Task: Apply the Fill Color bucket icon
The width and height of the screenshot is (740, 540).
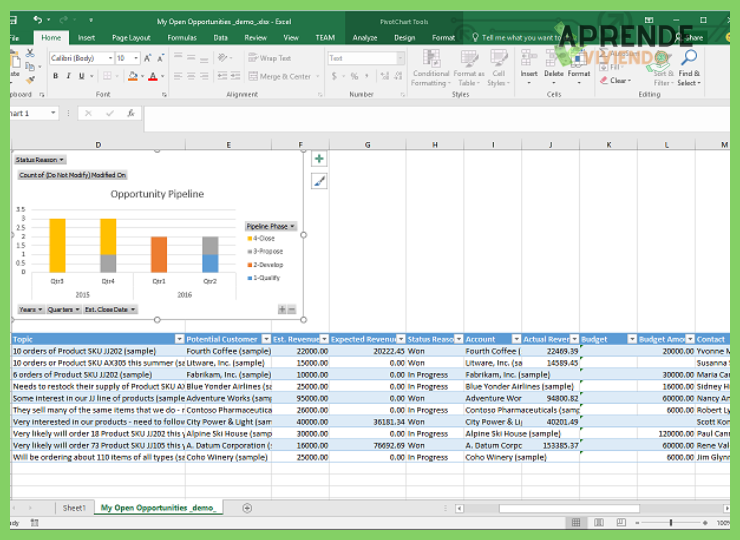Action: tap(133, 76)
